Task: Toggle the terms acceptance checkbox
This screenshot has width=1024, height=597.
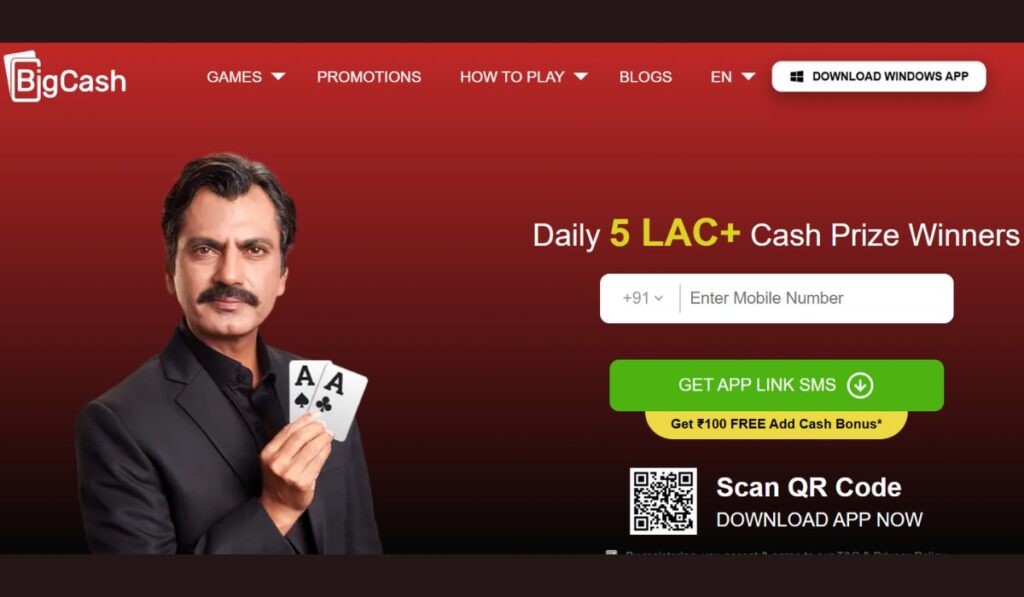Action: click(x=611, y=553)
